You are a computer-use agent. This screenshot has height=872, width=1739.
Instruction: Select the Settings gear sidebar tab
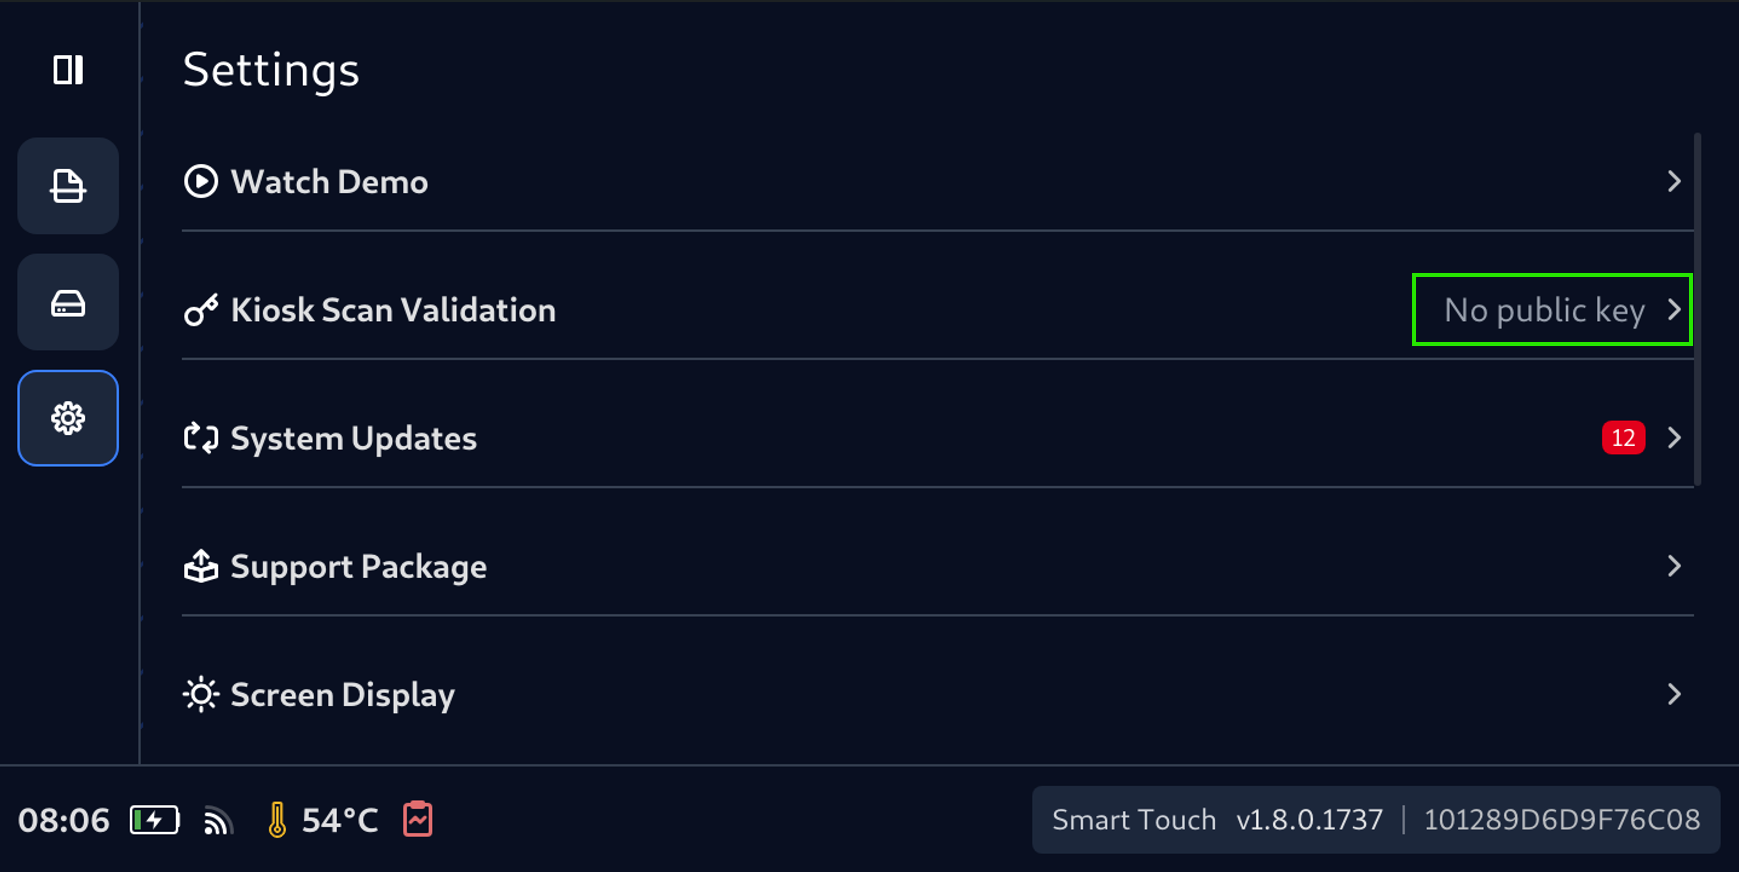click(68, 418)
